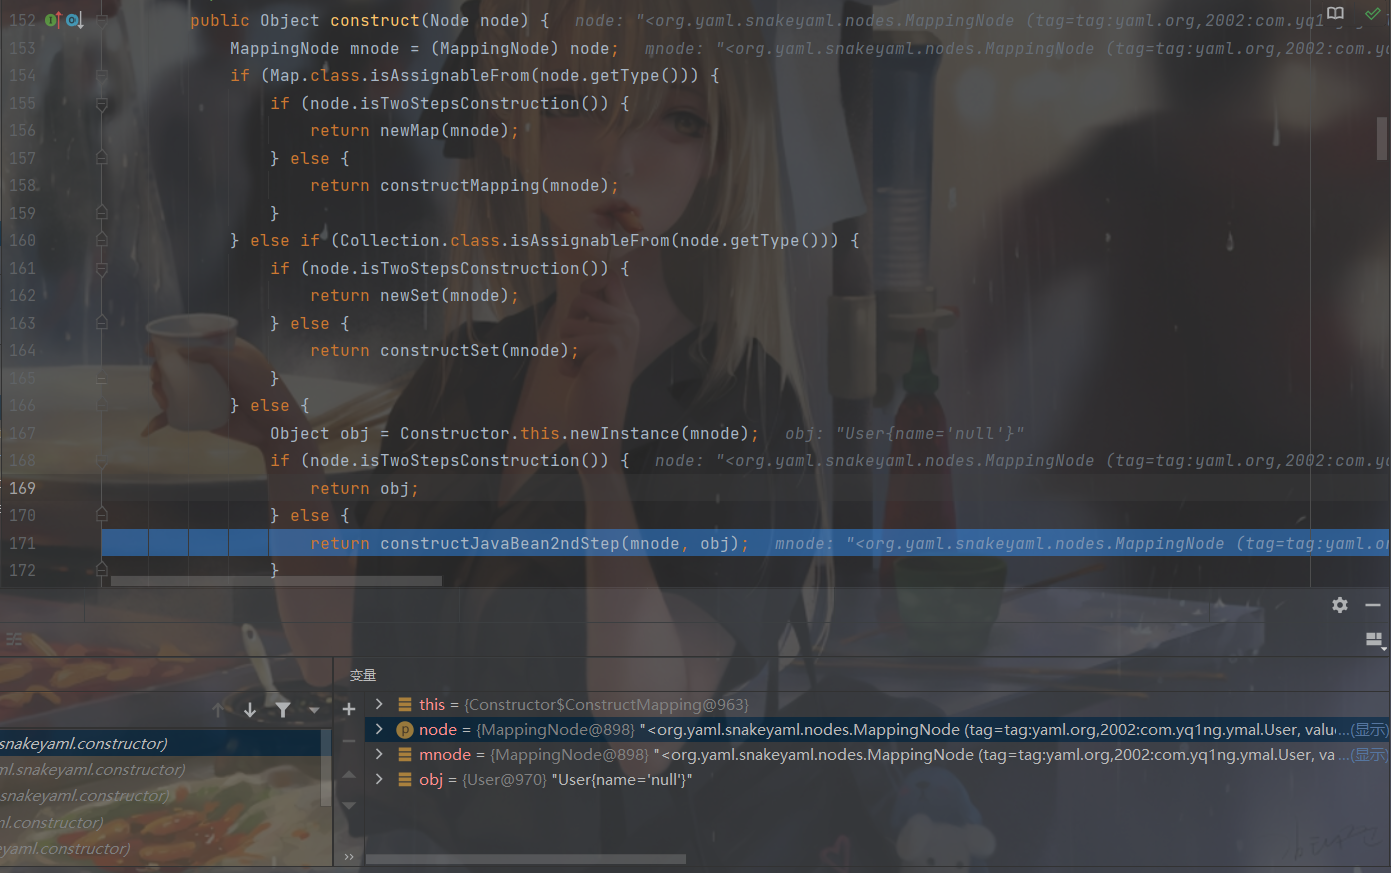Click the editor horizontal scrollbar
This screenshot has width=1391, height=873.
(276, 580)
